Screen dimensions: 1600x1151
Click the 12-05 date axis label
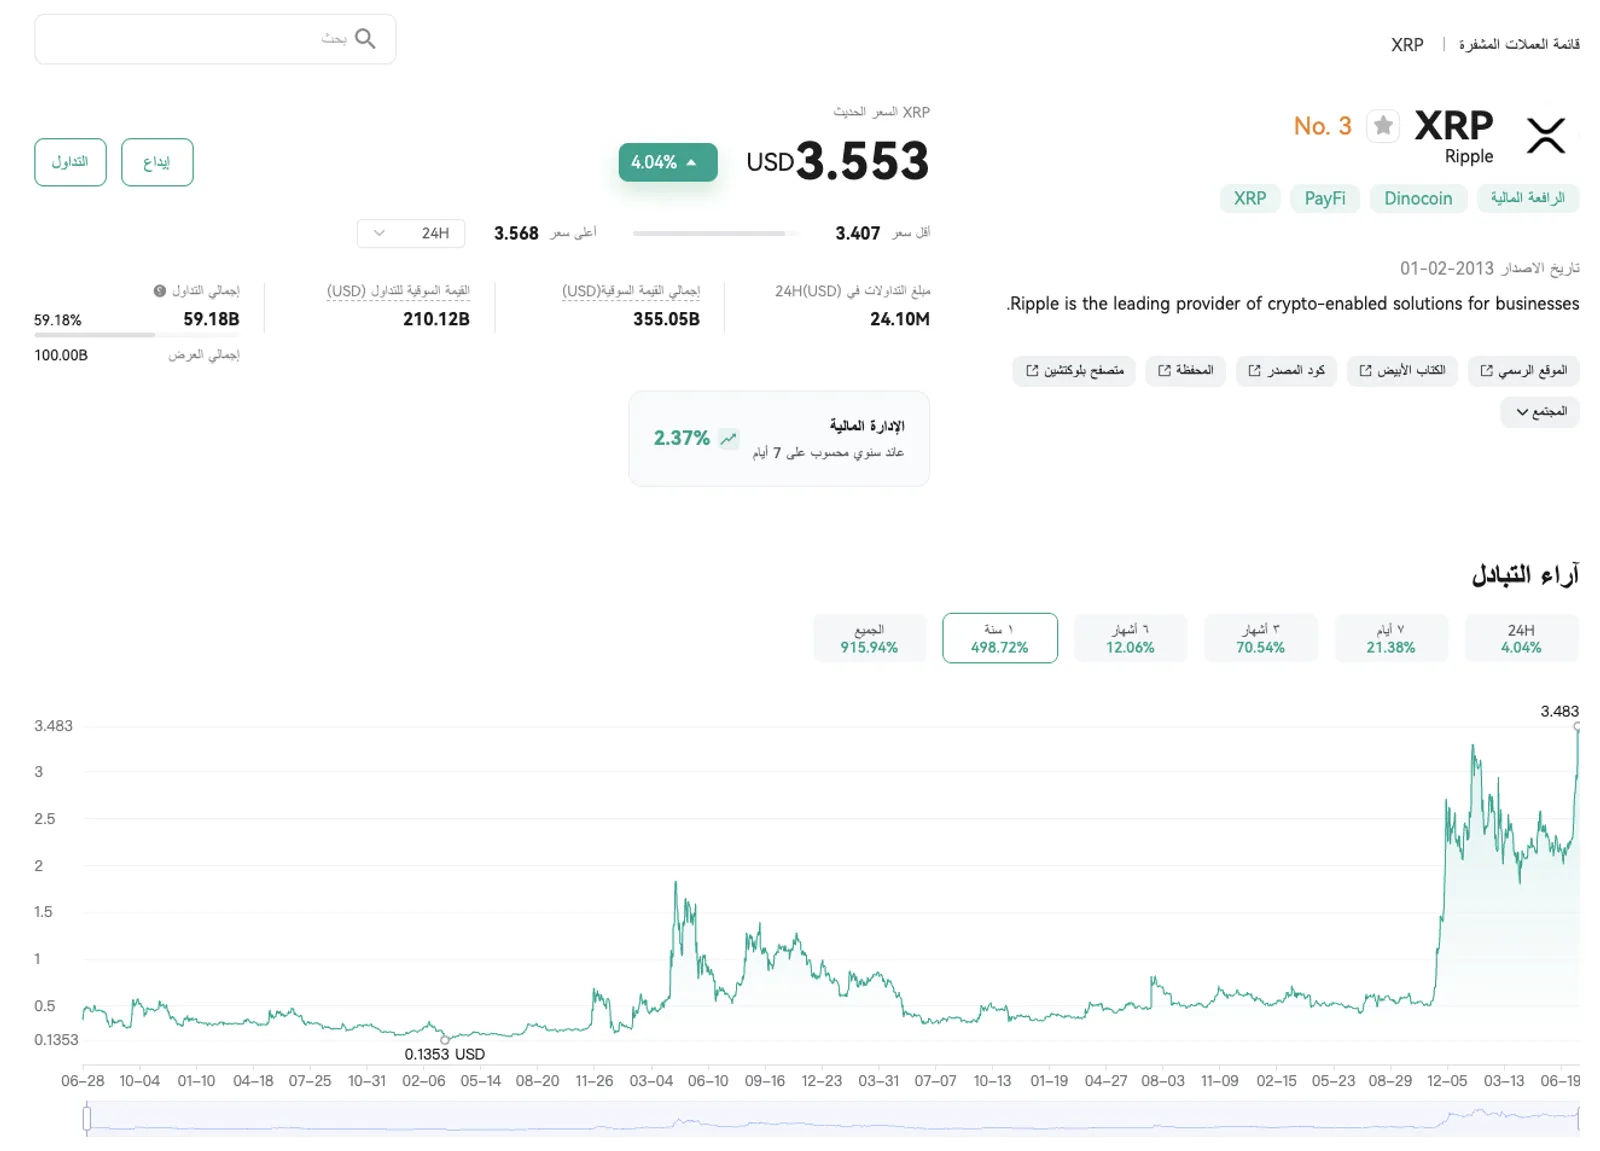pos(1447,1081)
